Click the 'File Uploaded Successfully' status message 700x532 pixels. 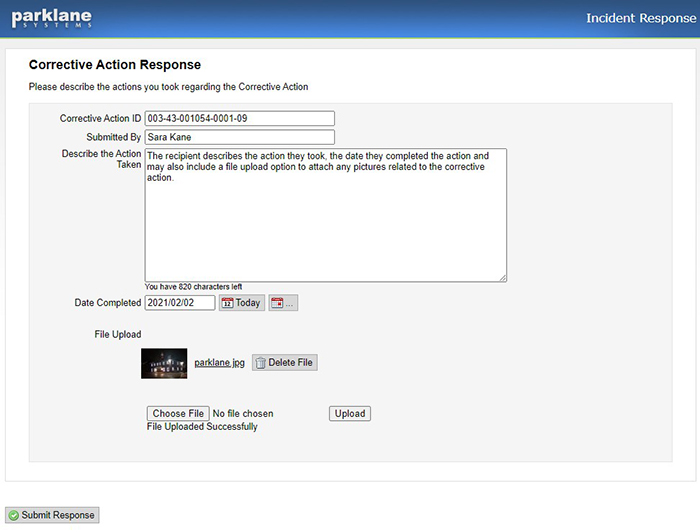pyautogui.click(x=202, y=427)
